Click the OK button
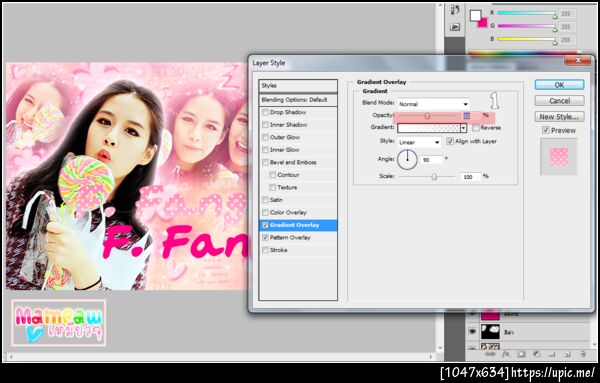Image resolution: width=600 pixels, height=383 pixels. pyautogui.click(x=559, y=85)
